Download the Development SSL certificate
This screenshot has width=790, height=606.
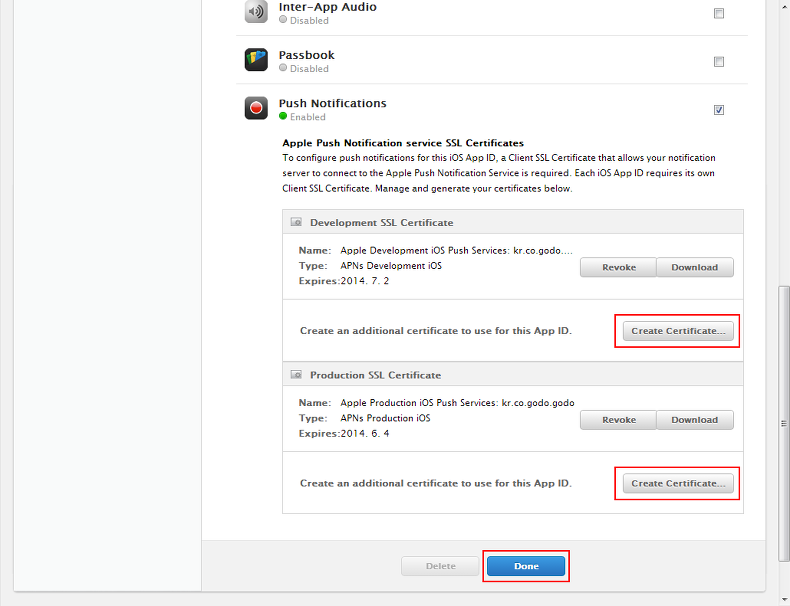coord(695,267)
